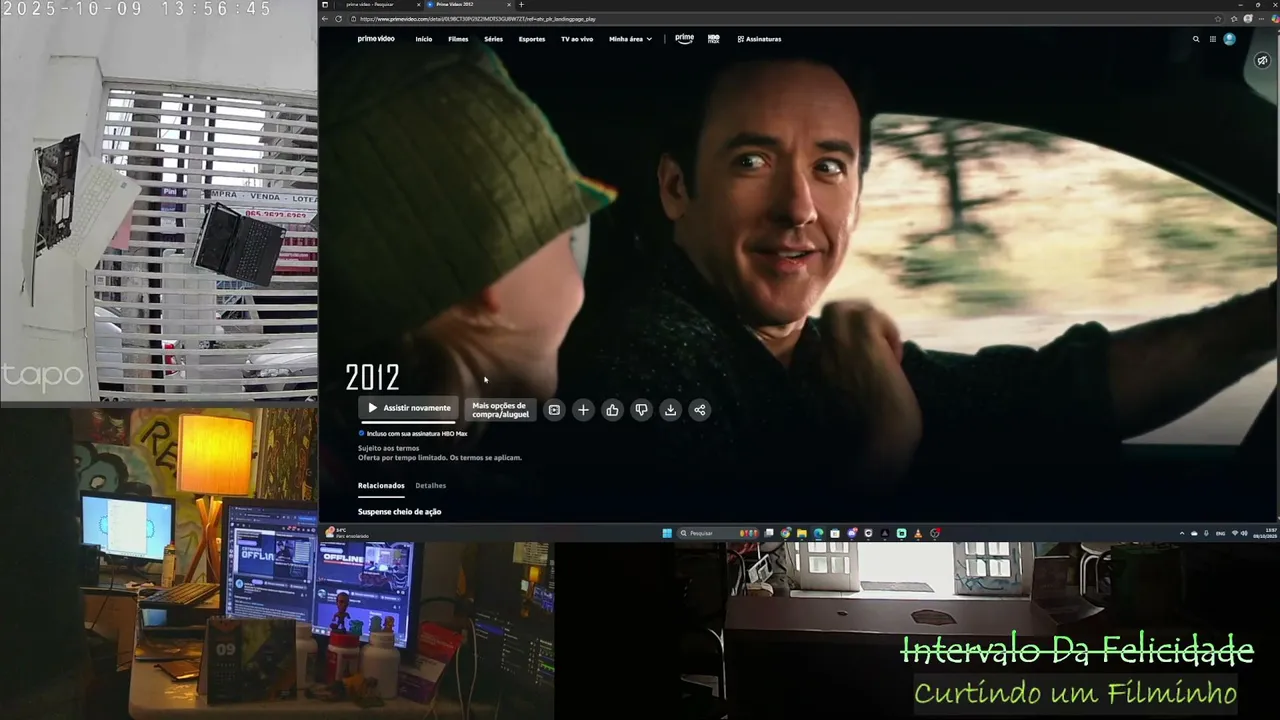1280x720 pixels.
Task: Open the Filmes section
Action: tap(458, 39)
